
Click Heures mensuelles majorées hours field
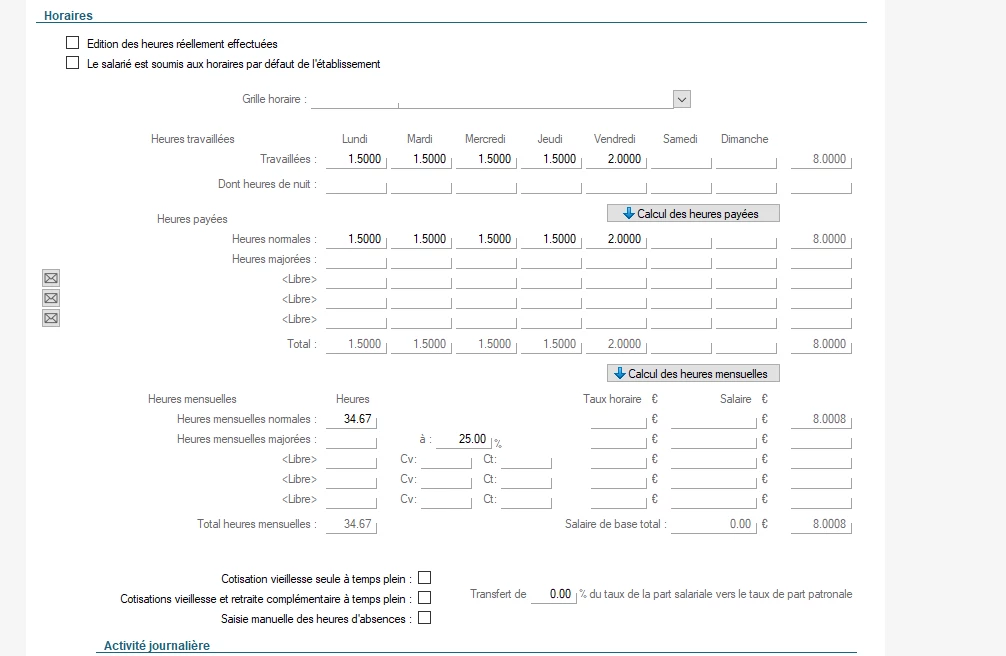[351, 440]
